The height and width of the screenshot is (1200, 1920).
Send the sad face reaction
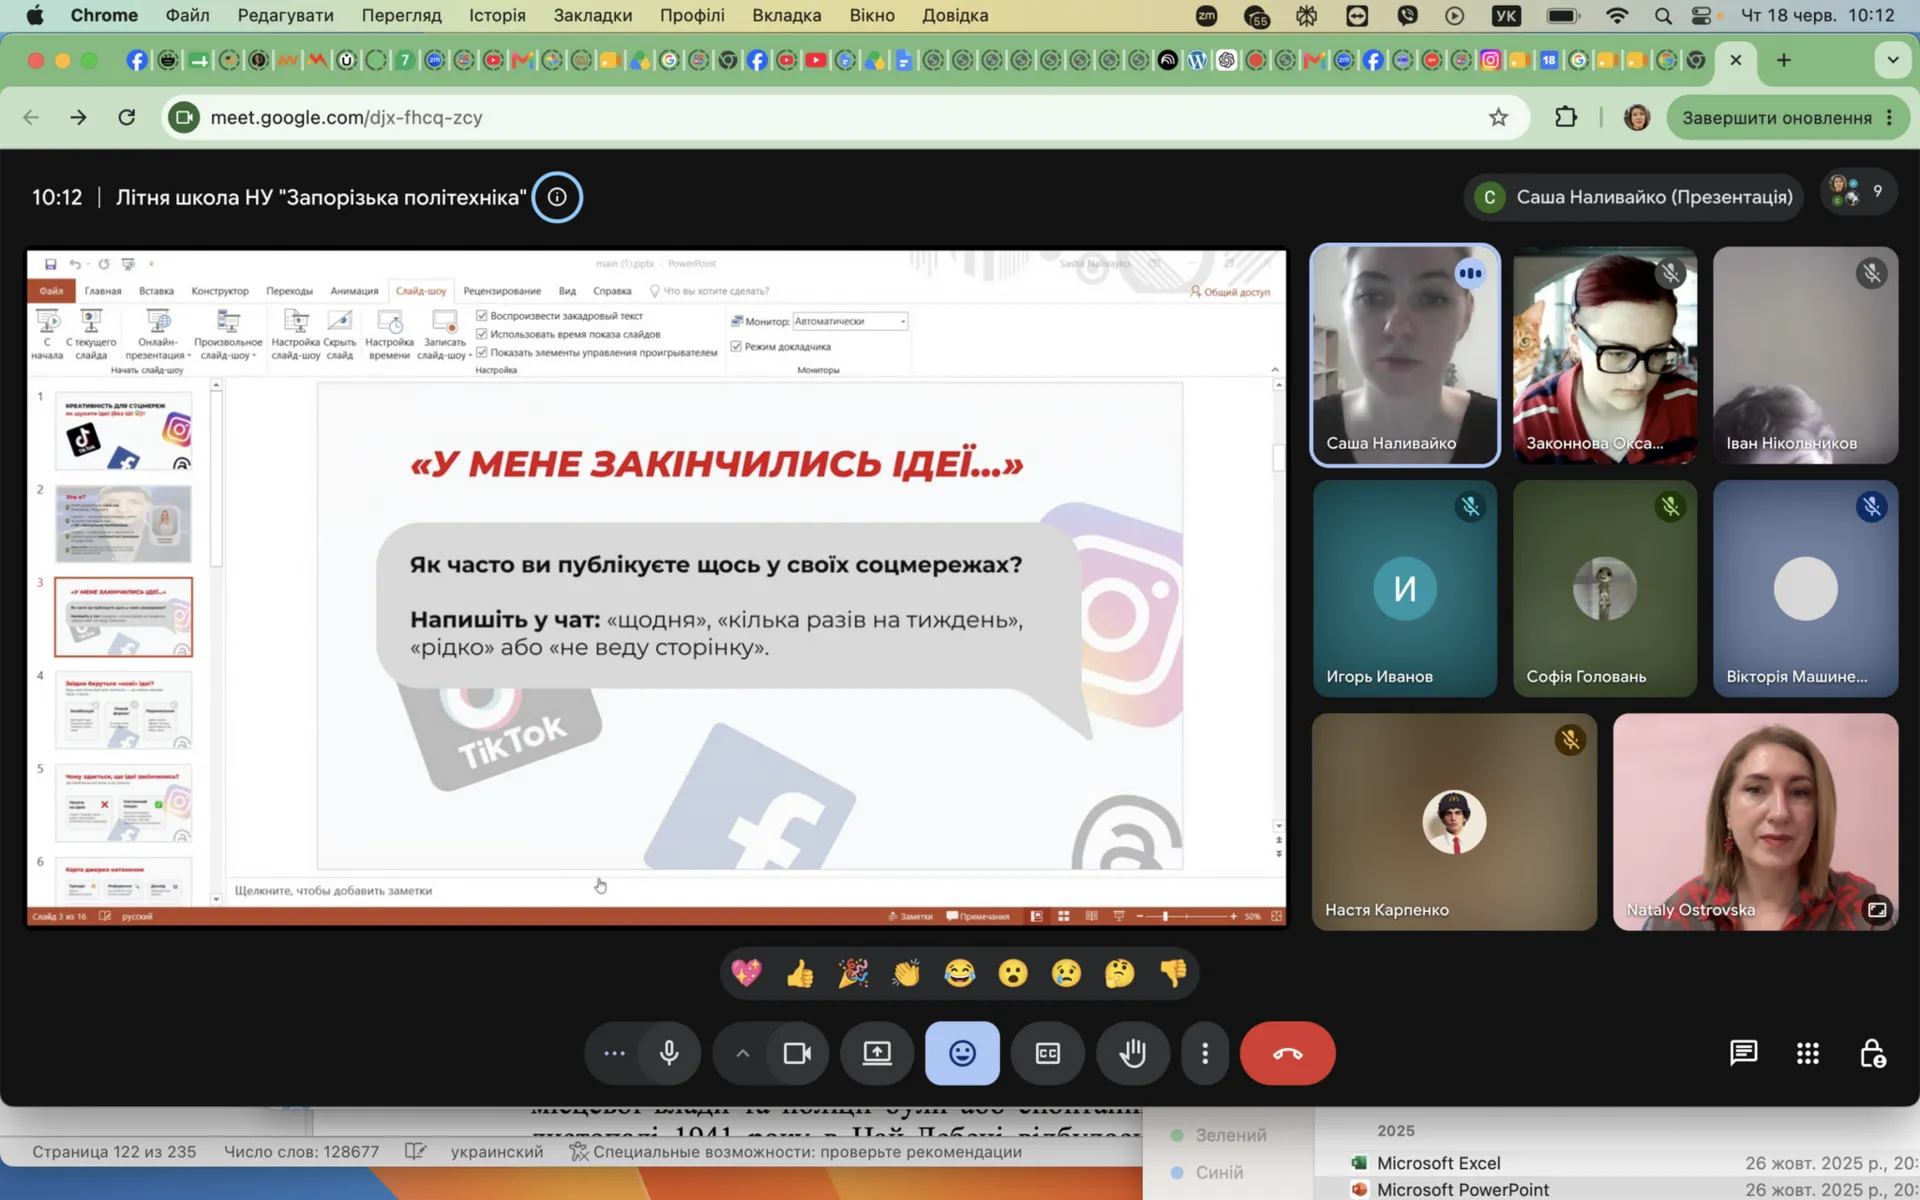coord(1066,973)
